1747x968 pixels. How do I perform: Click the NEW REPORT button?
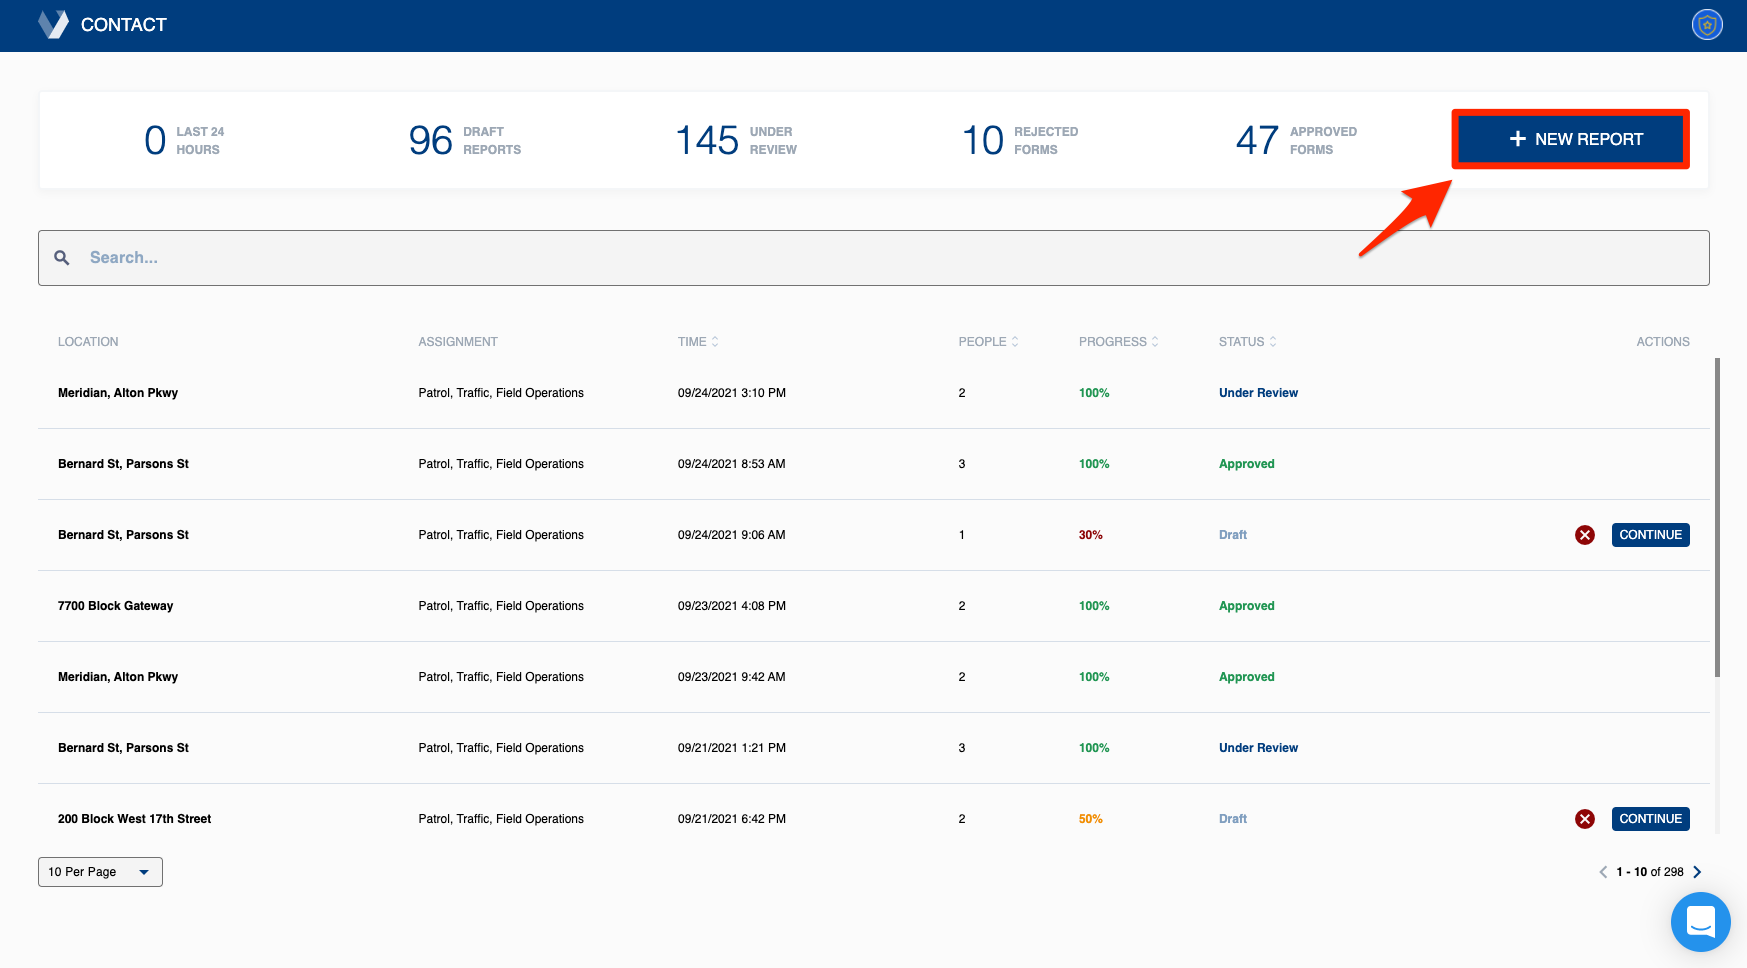(x=1570, y=139)
